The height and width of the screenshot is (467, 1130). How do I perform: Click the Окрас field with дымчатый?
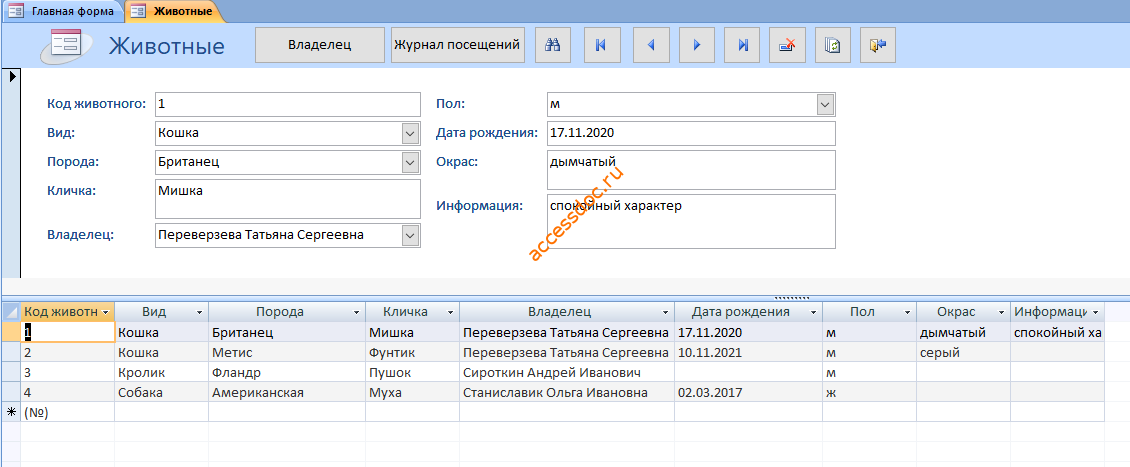pos(691,169)
